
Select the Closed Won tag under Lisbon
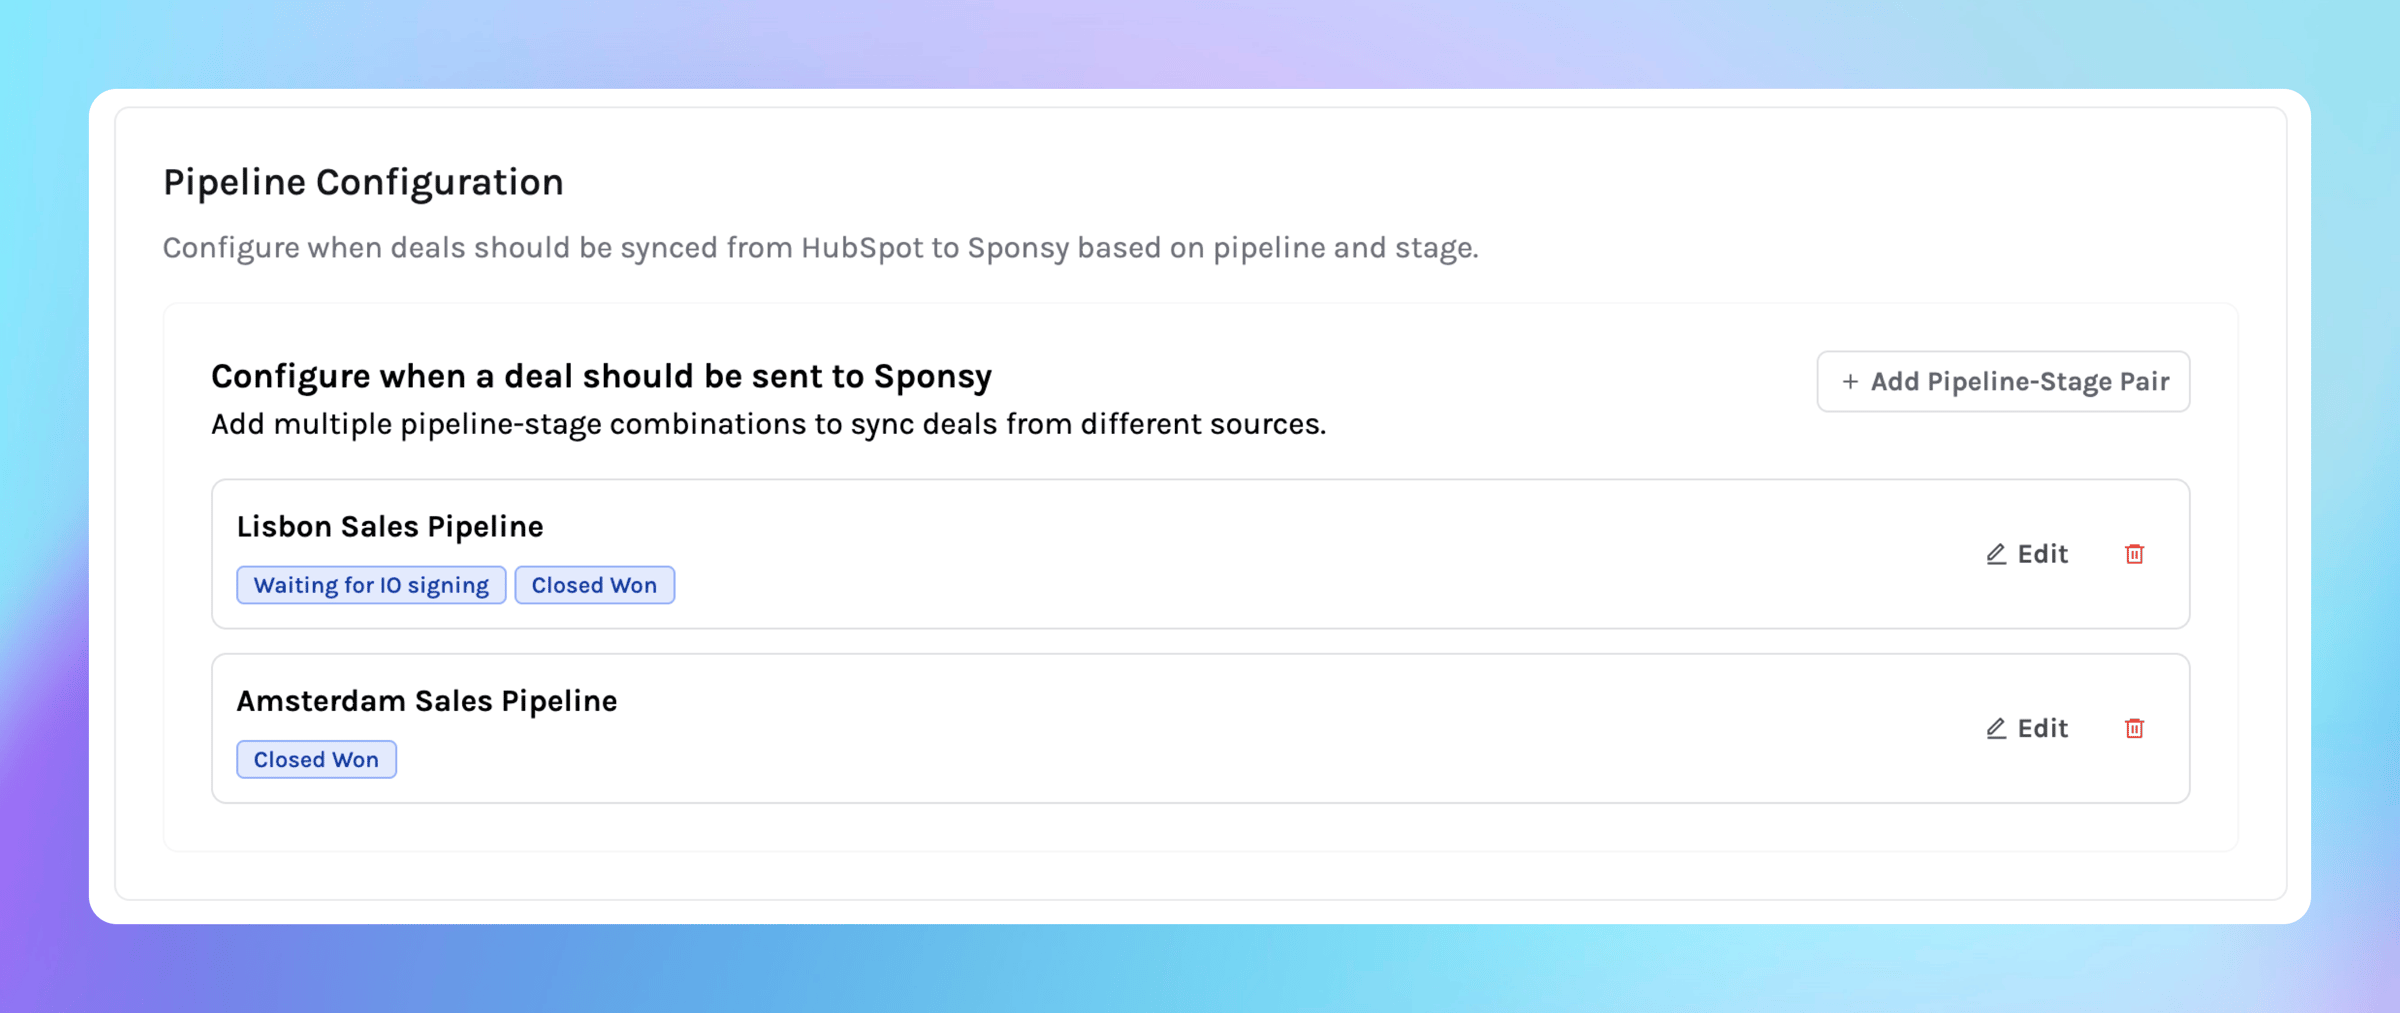pyautogui.click(x=594, y=585)
